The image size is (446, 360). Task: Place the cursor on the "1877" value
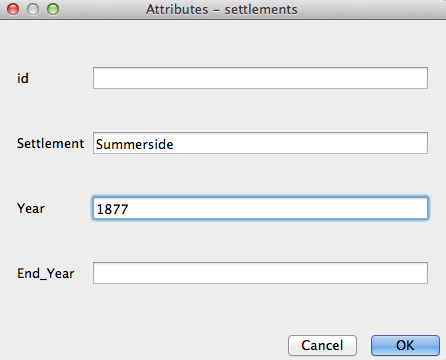tap(112, 209)
